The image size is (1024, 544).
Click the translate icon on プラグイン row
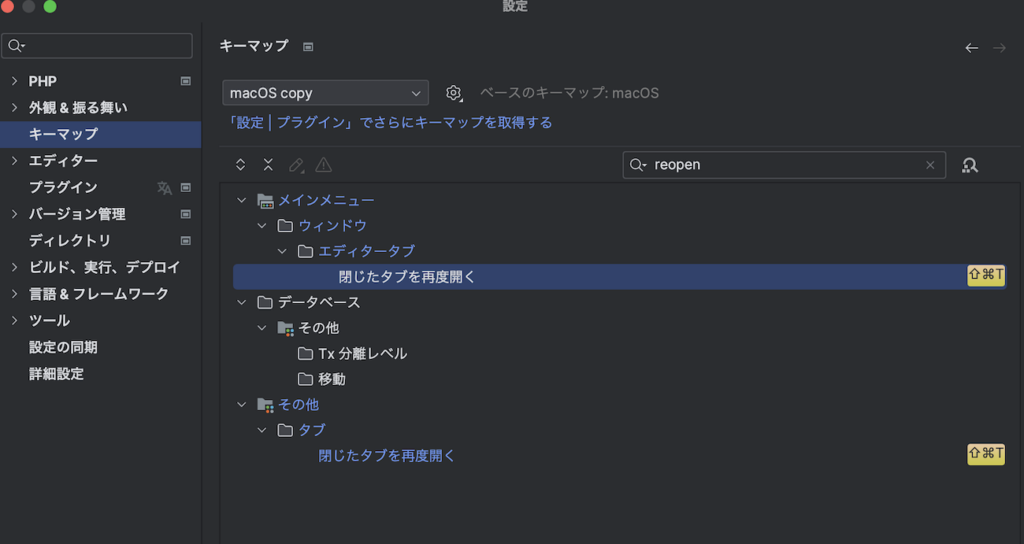pyautogui.click(x=165, y=188)
